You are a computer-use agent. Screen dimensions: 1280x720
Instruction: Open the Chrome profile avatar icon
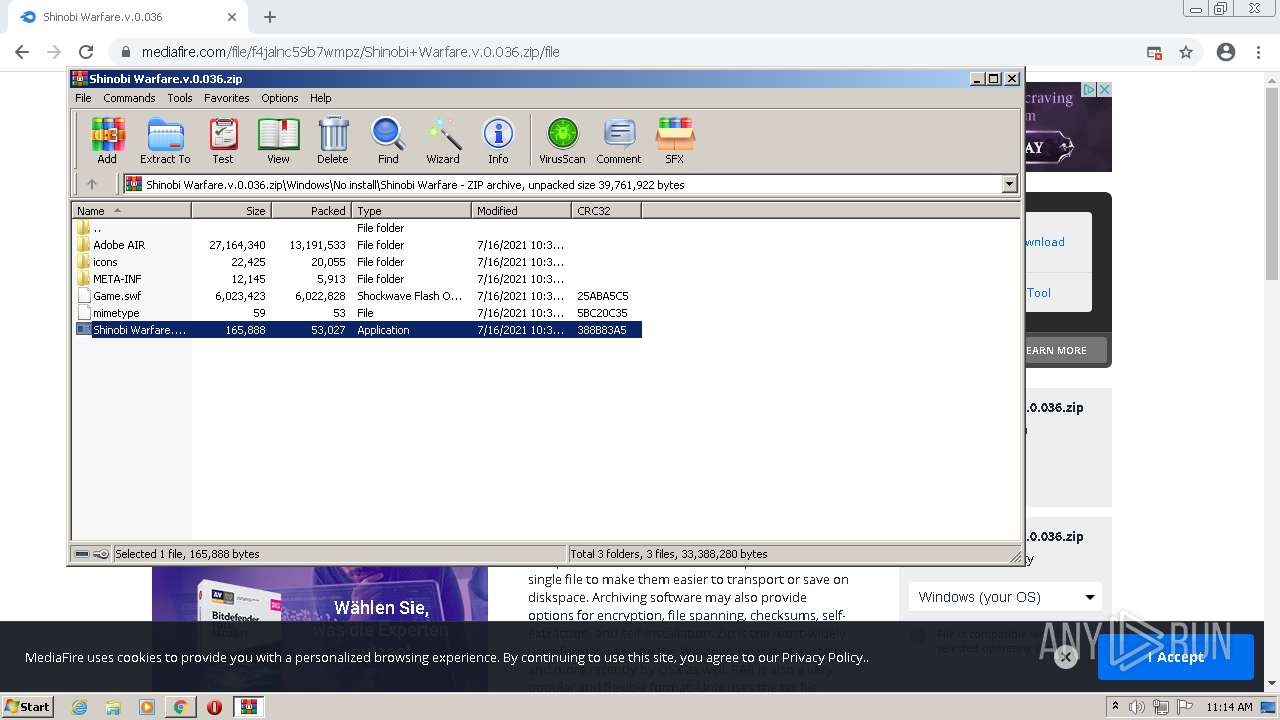click(1226, 52)
